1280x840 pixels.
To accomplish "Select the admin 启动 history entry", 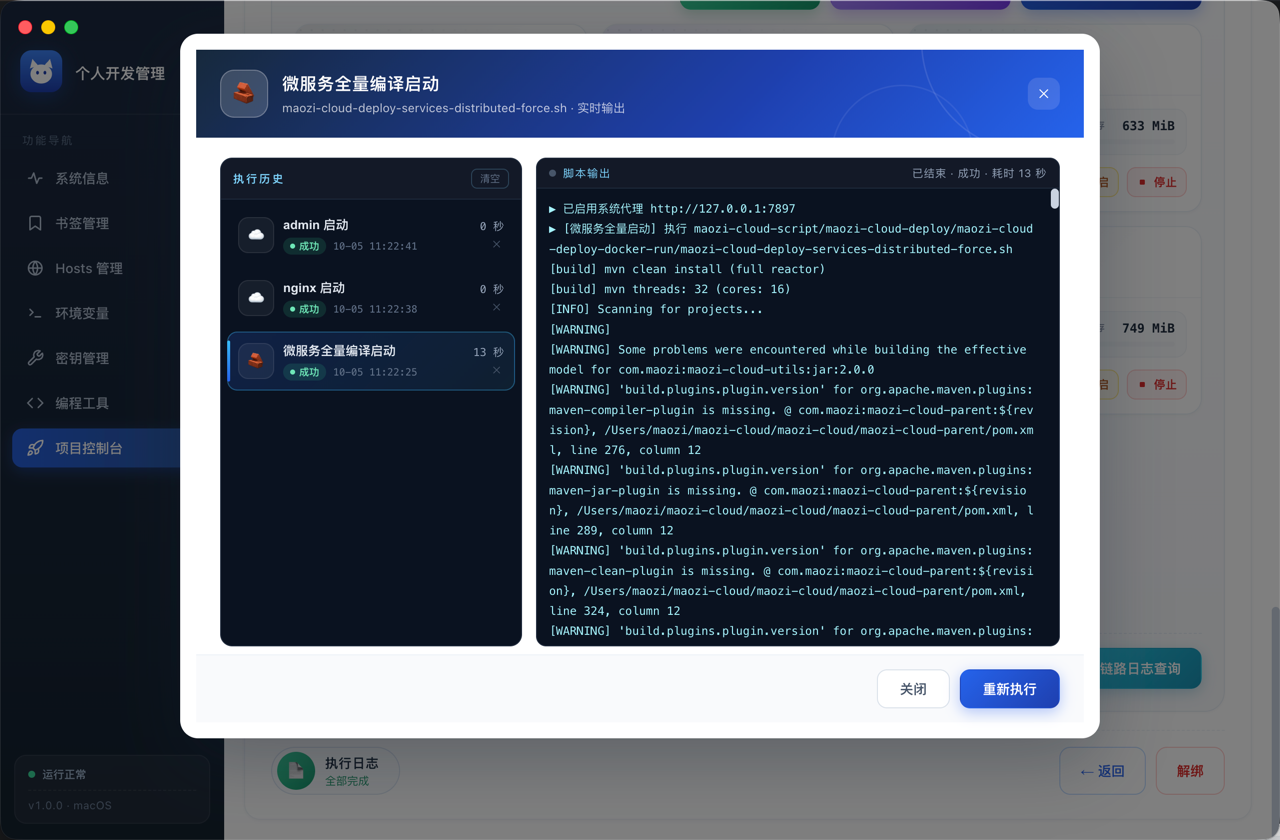I will tap(371, 235).
